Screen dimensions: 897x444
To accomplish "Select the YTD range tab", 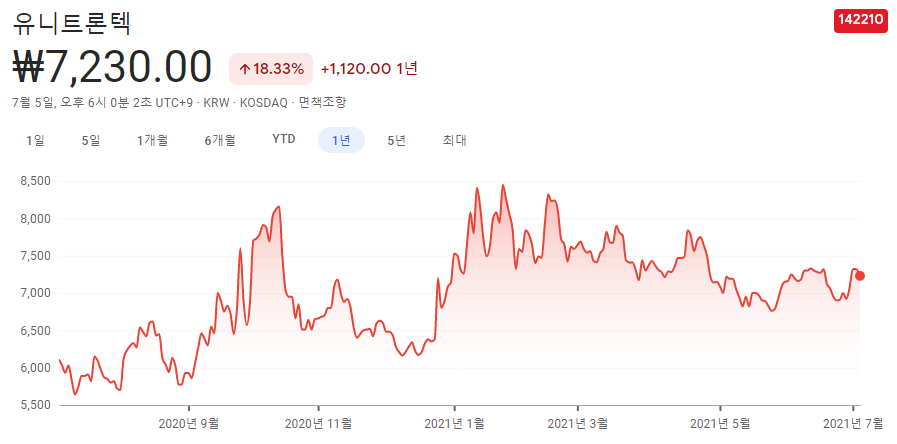I will coord(284,140).
